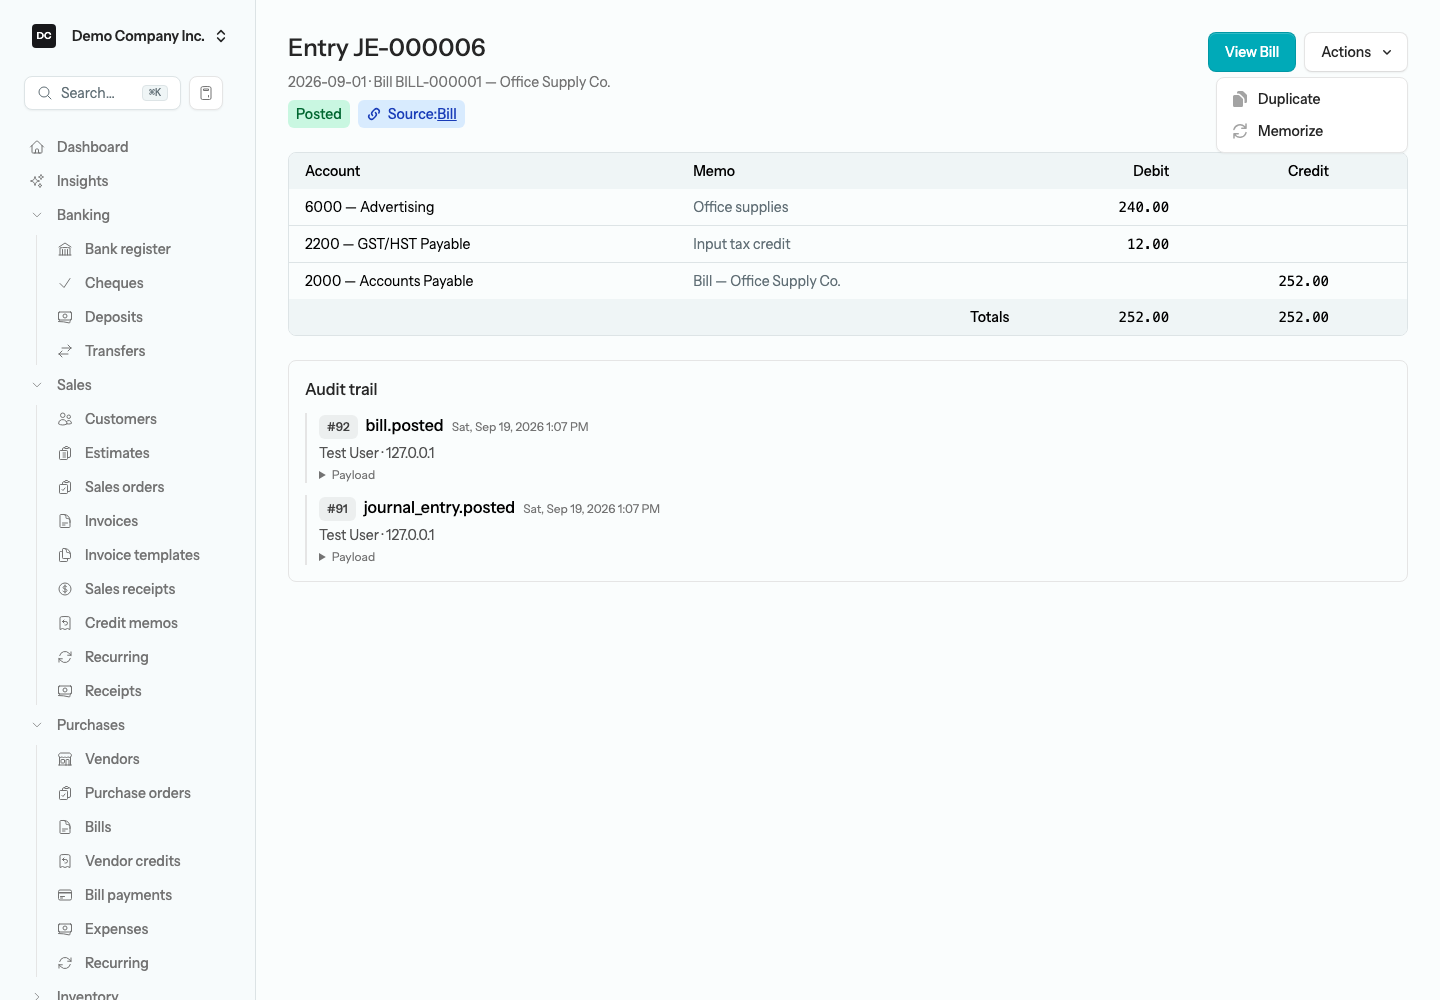Click the Search input field
Image resolution: width=1440 pixels, height=1000 pixels.
[x=102, y=93]
